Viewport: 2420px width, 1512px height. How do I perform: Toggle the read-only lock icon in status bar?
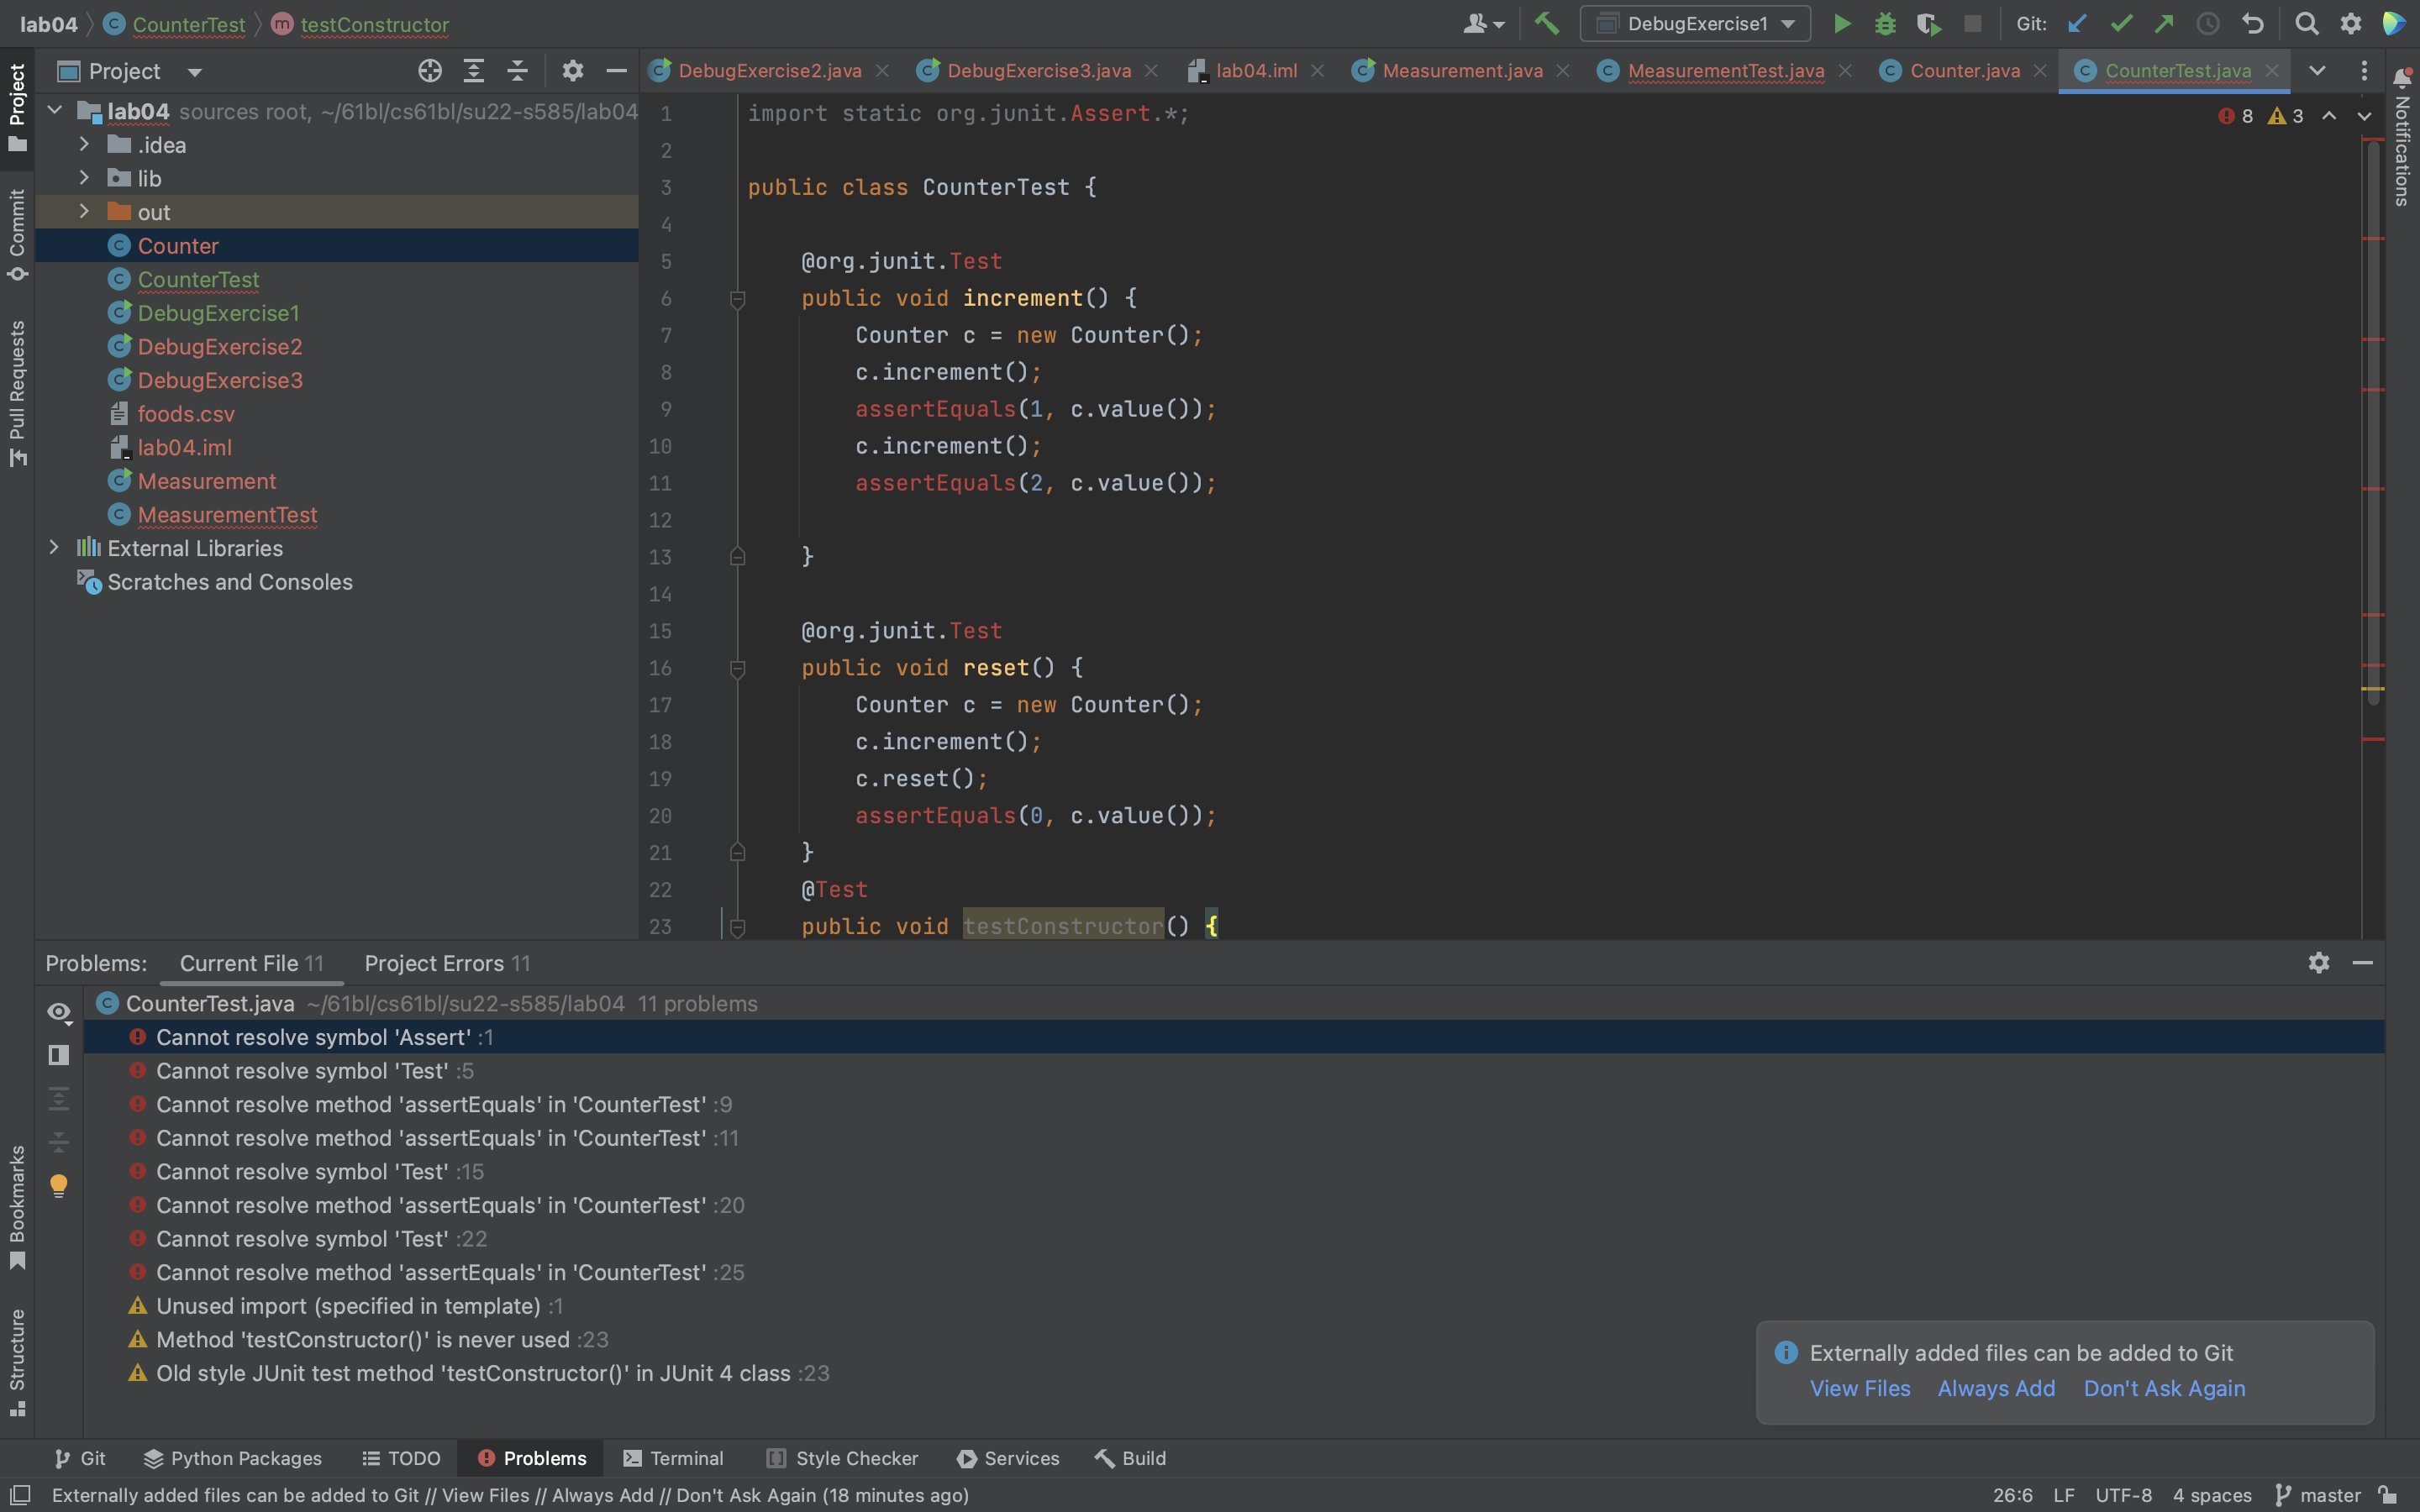coord(2388,1495)
